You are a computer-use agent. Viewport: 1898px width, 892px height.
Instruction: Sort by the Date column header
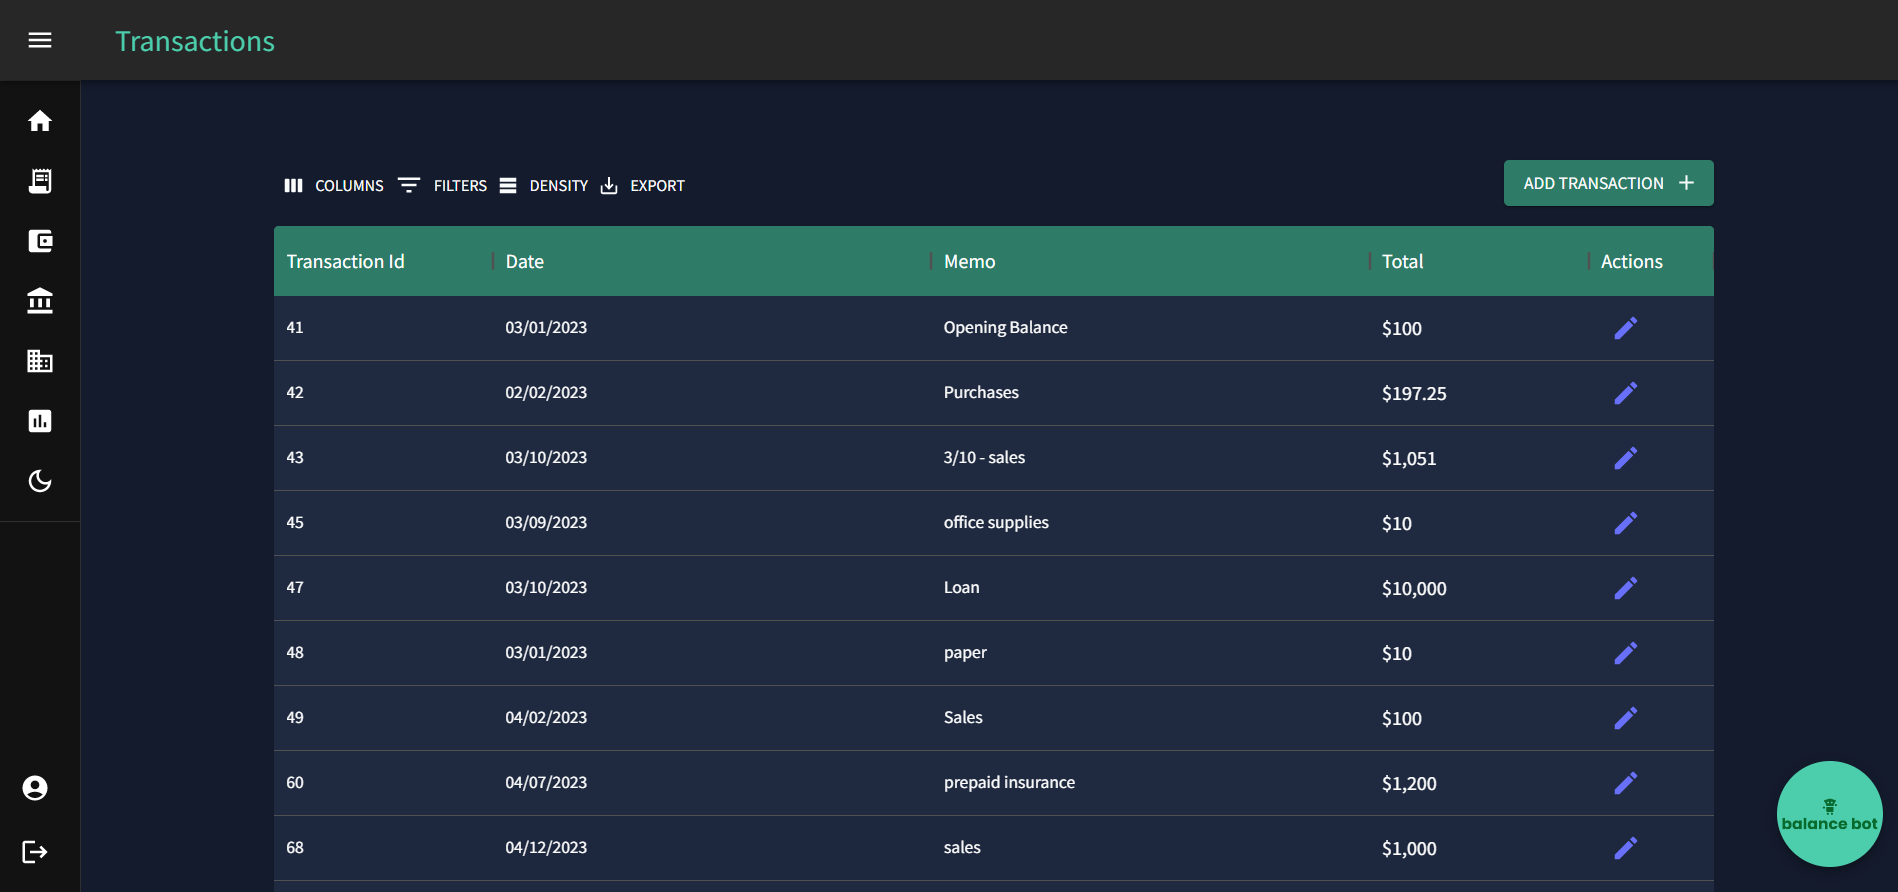(525, 262)
